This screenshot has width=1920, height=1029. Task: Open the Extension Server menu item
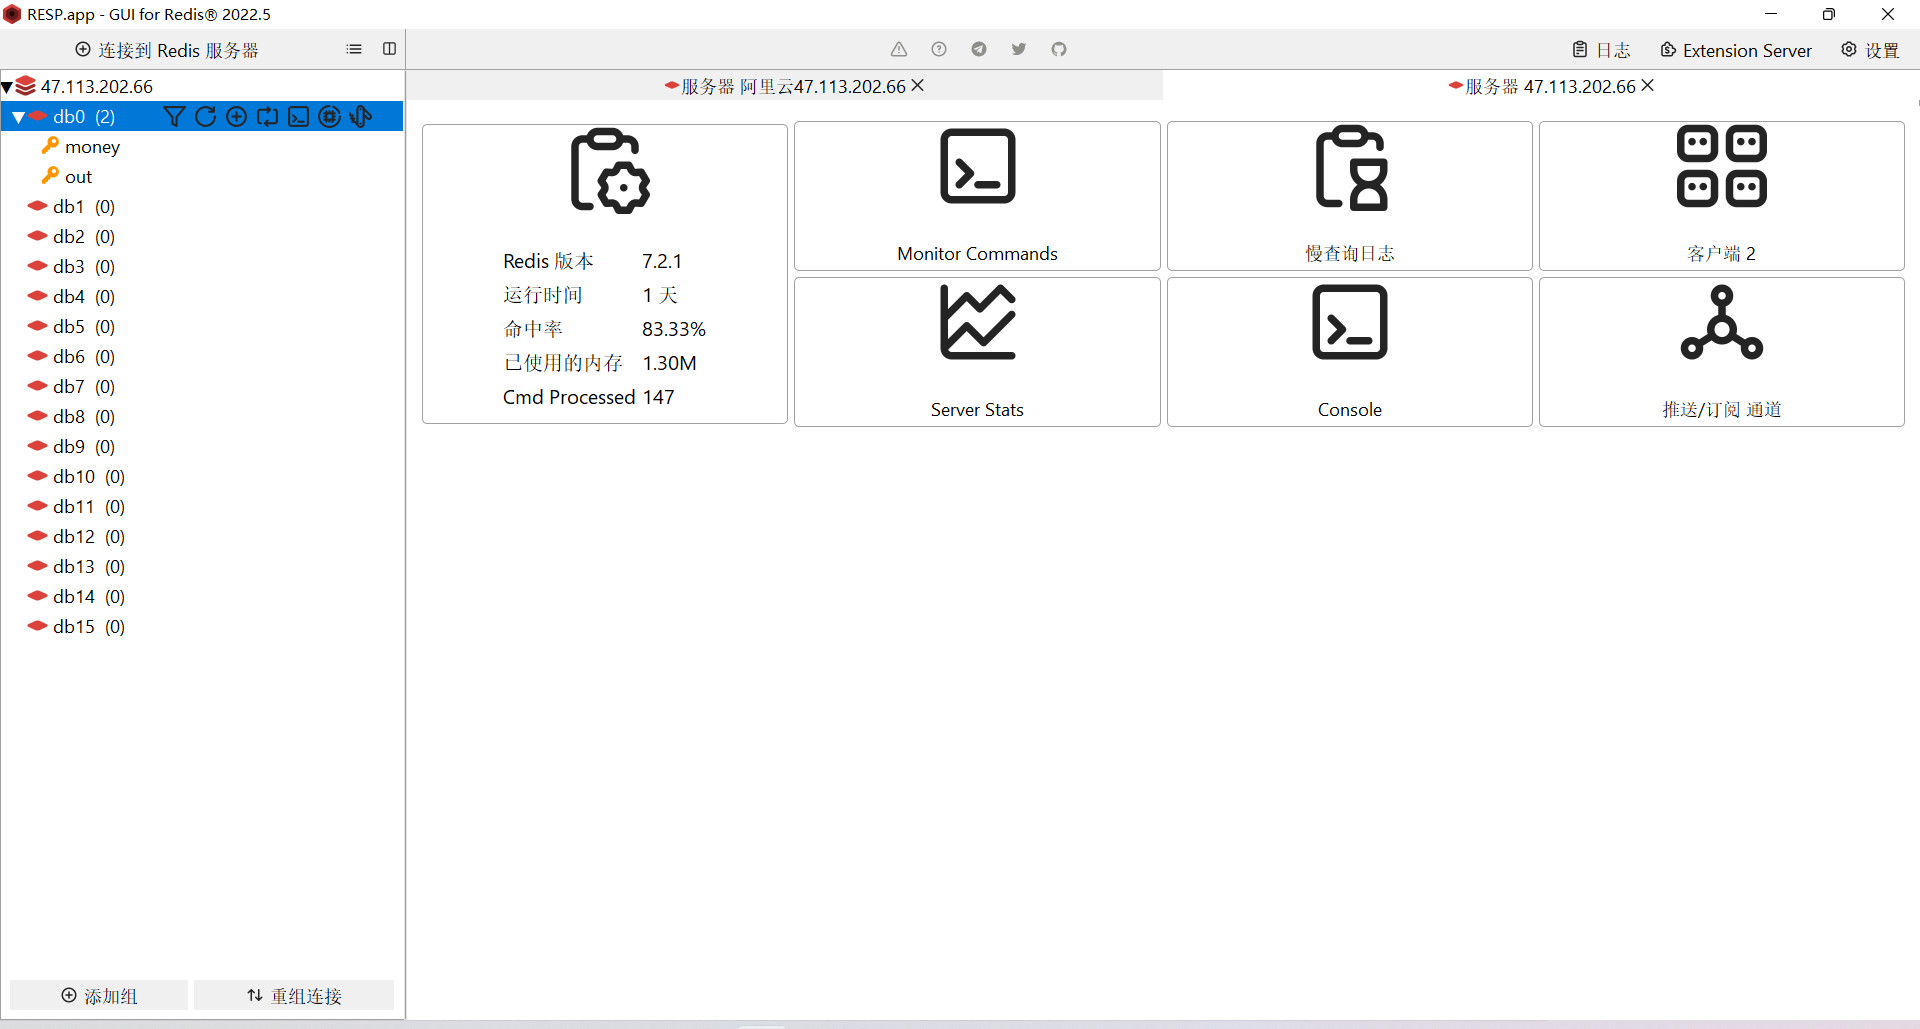[1735, 50]
